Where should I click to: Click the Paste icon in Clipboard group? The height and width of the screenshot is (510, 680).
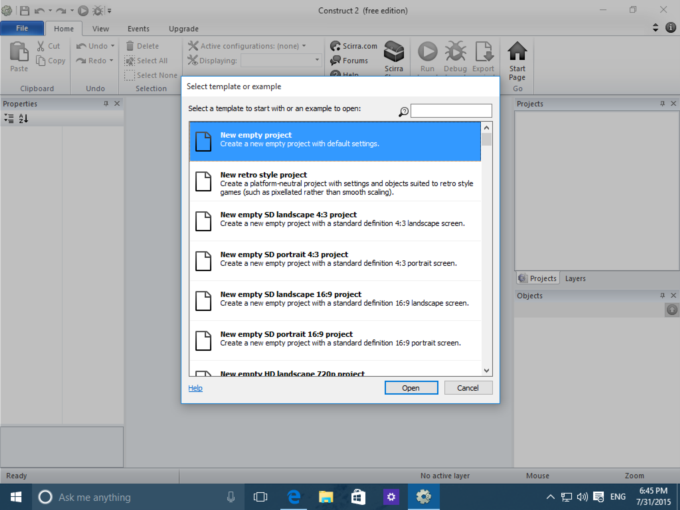[x=19, y=52]
